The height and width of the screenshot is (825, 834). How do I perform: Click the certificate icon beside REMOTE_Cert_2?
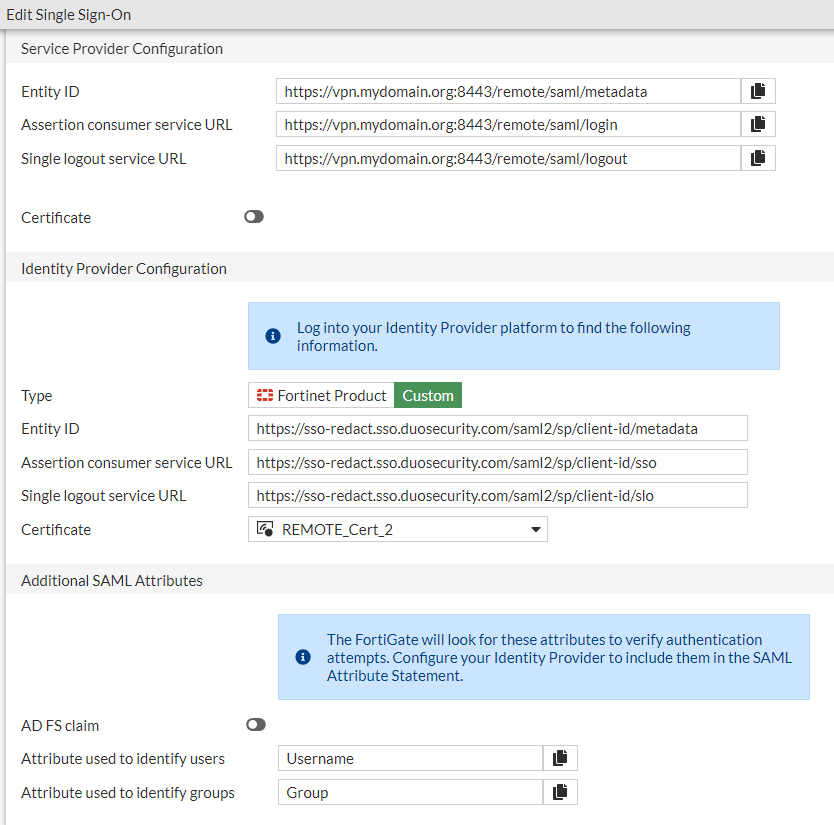[264, 529]
